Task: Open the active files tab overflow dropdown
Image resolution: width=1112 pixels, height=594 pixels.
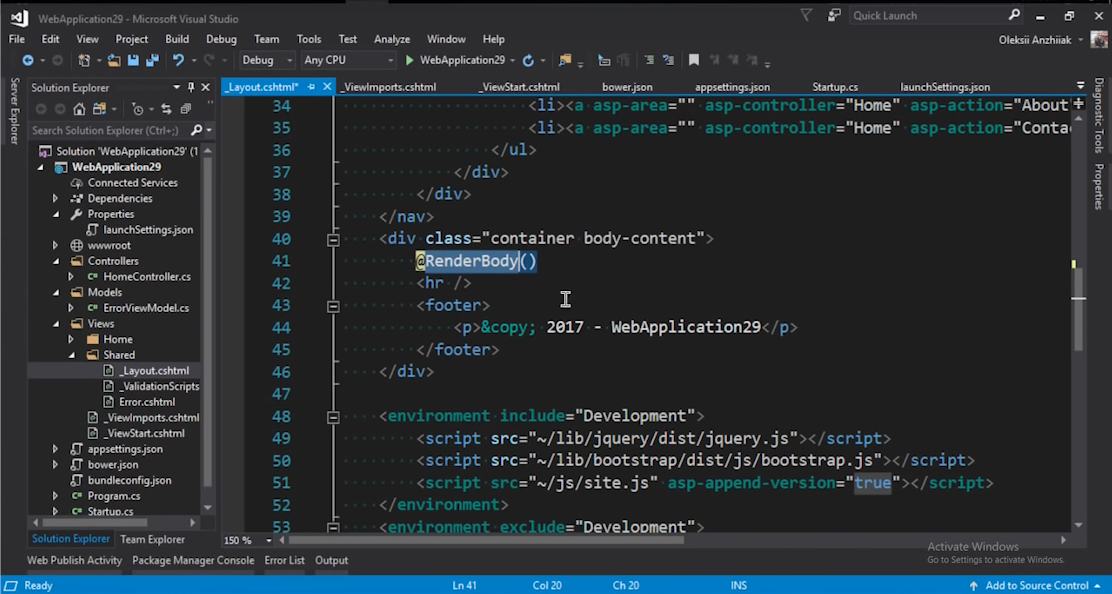Action: click(1080, 86)
